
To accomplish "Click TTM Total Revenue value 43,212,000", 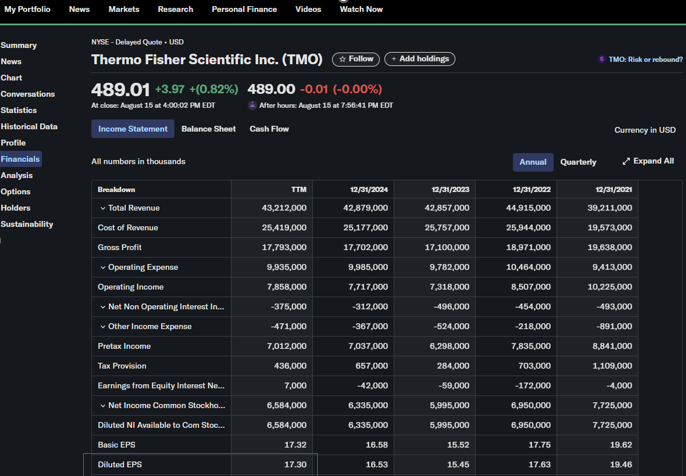I will click(284, 208).
